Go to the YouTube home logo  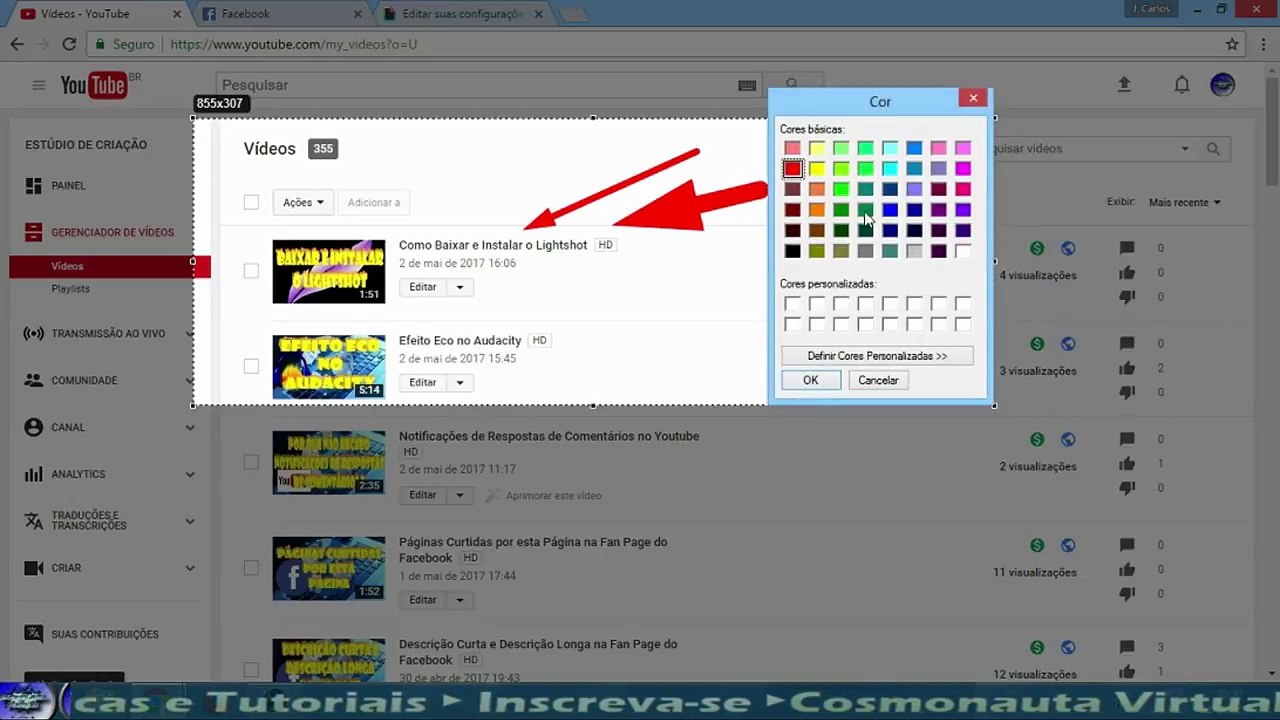click(93, 85)
